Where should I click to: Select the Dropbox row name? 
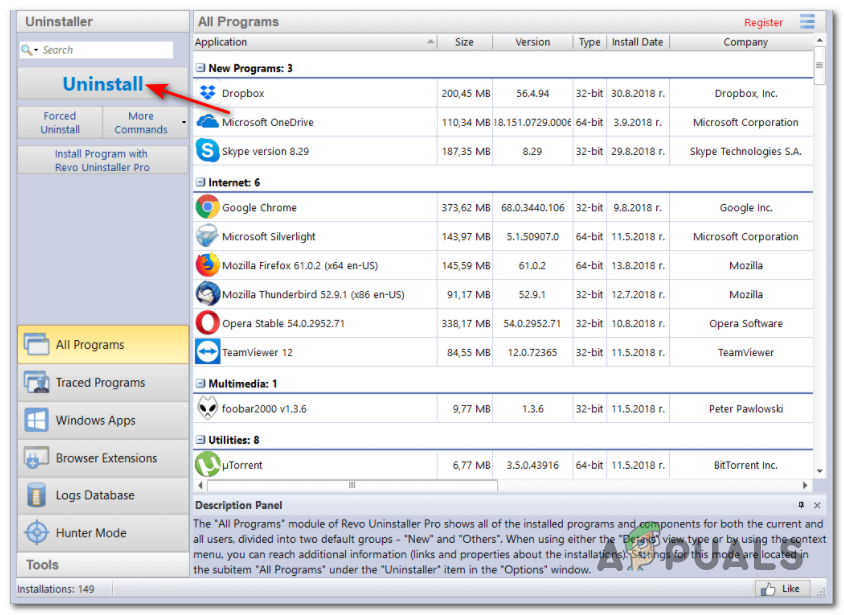(243, 93)
